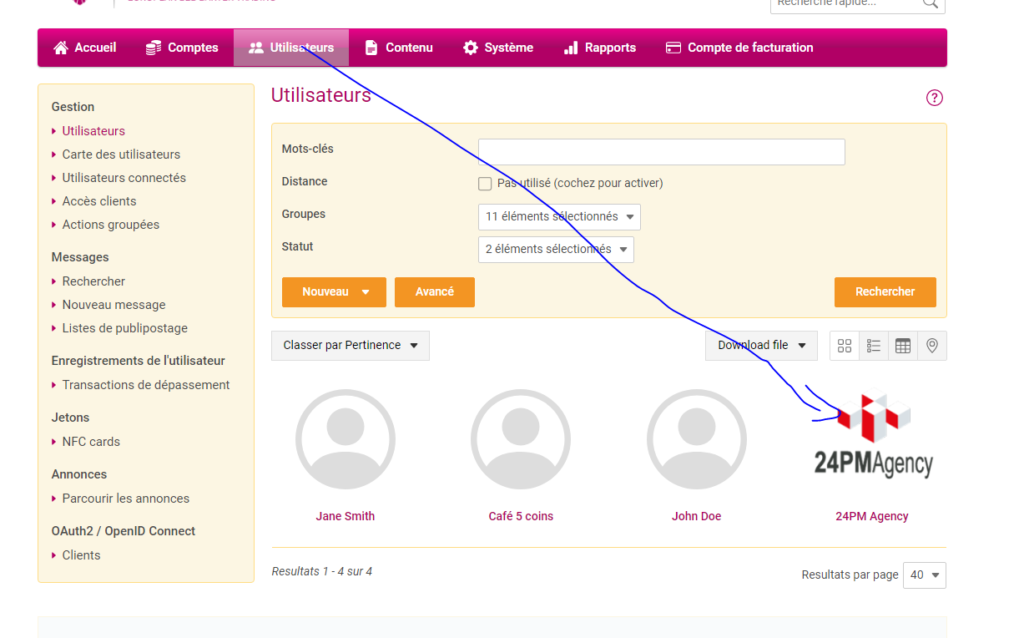
Task: Open Utilisateurs connectés sidebar link
Action: tap(124, 178)
